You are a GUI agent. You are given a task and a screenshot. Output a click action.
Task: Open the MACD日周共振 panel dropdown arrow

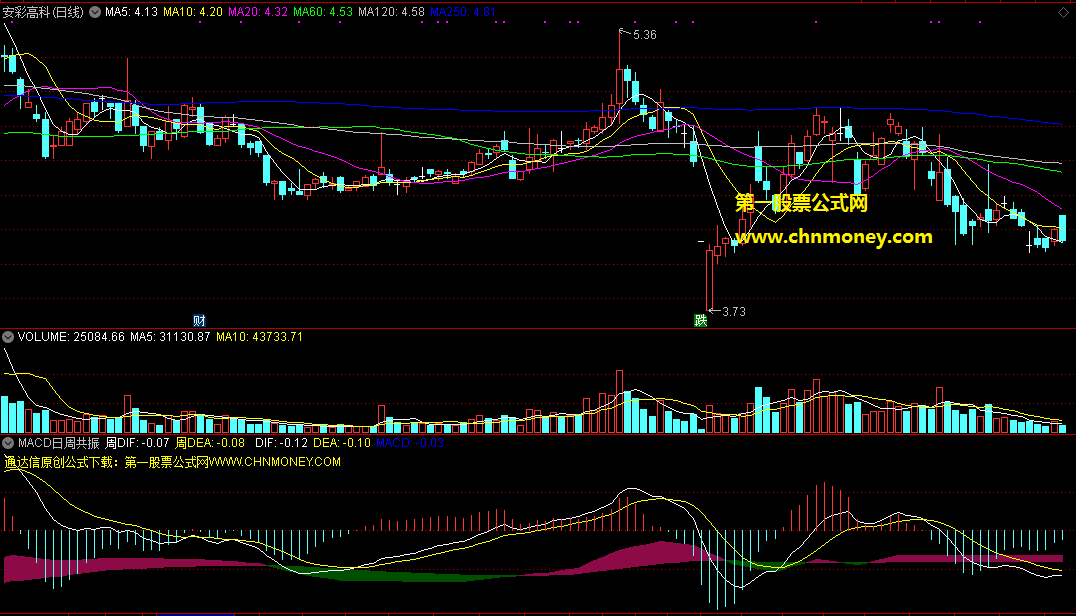pos(8,443)
